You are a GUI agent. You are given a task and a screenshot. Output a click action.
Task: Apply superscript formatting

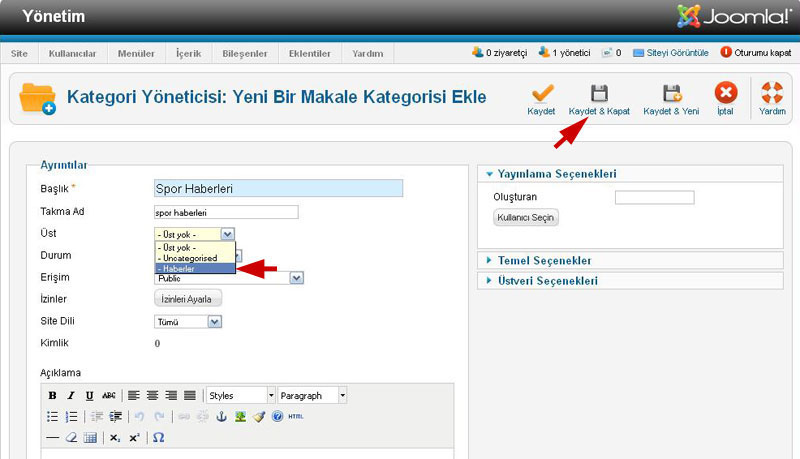(134, 438)
